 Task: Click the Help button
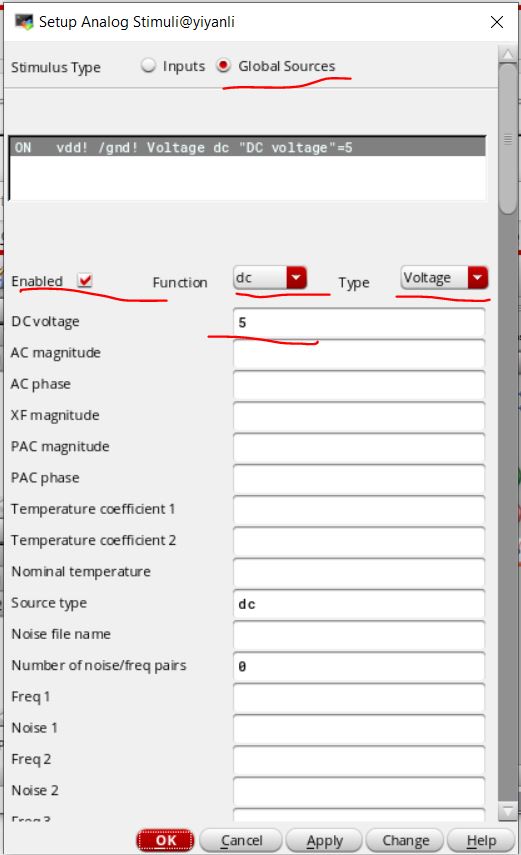click(x=481, y=840)
